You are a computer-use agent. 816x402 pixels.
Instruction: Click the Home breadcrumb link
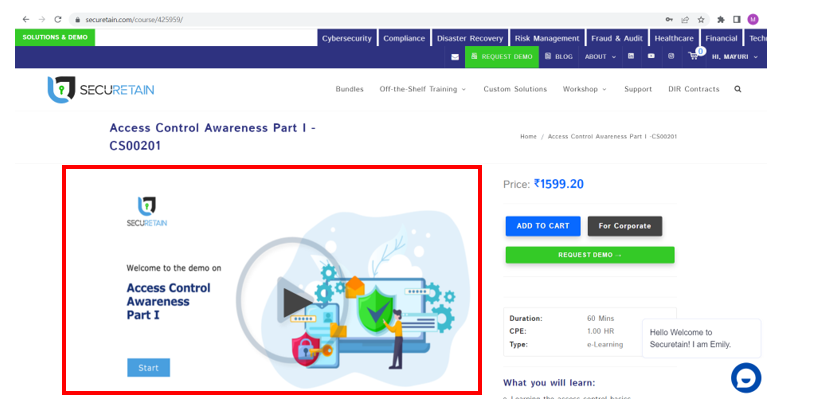coord(528,136)
